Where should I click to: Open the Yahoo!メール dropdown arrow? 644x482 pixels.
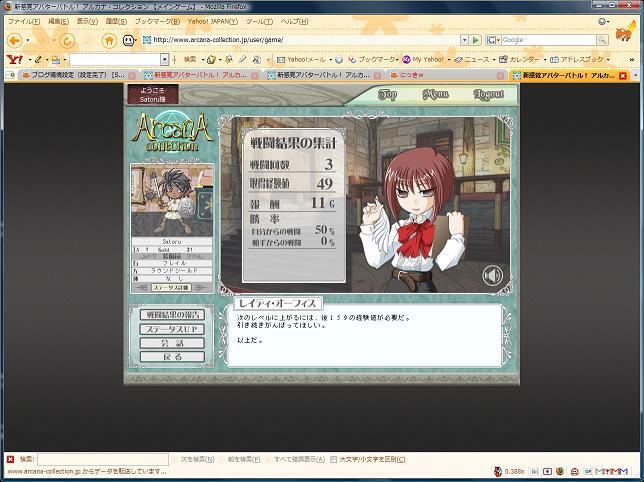tap(330, 60)
